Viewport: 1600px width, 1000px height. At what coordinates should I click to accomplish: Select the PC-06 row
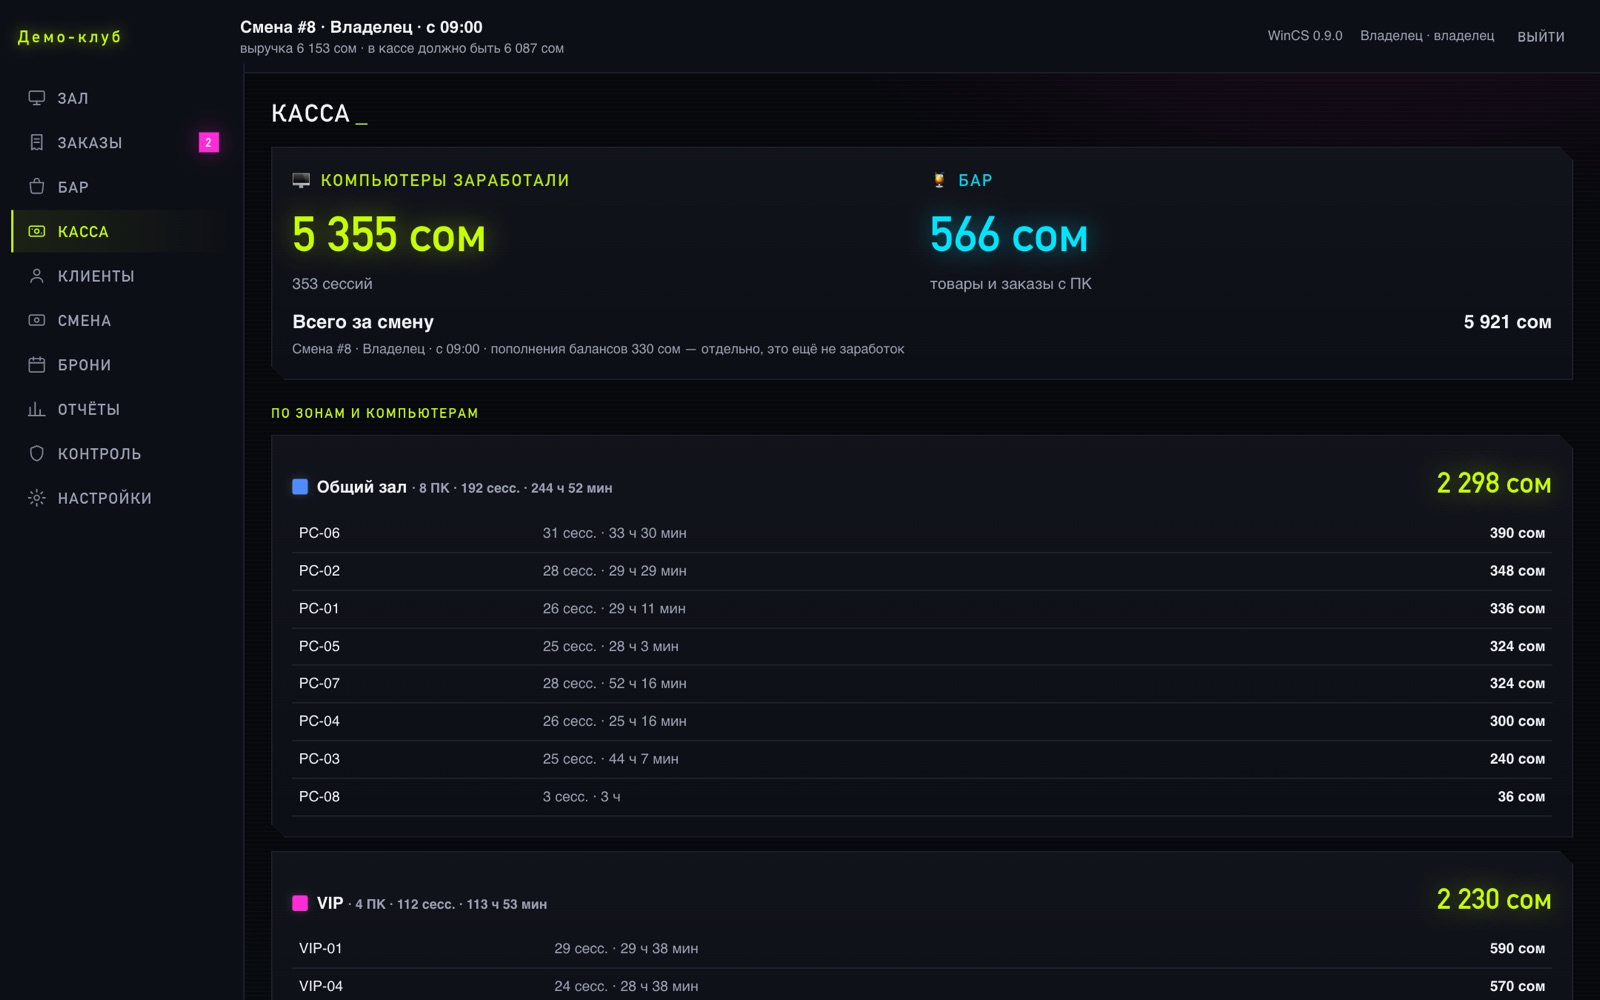point(921,533)
